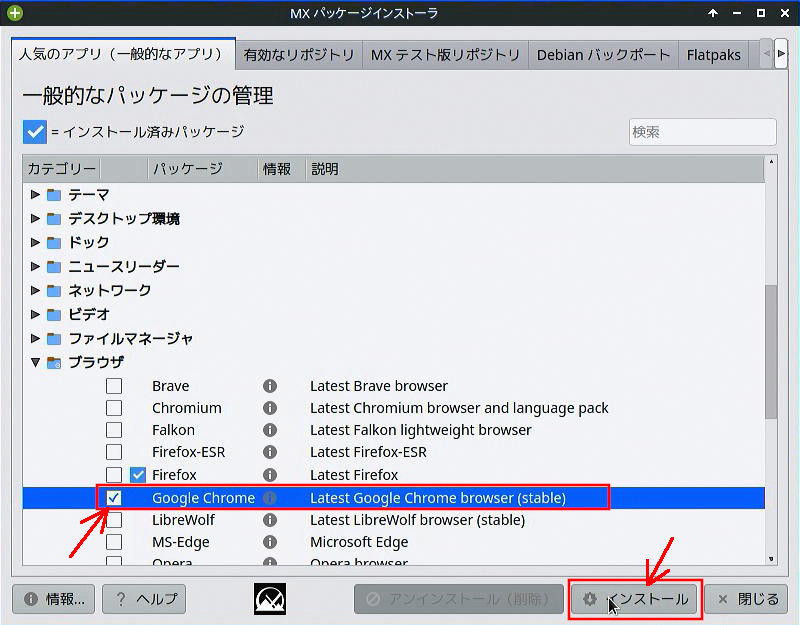Screen dimensions: 800x625
Task: Uncheck the Google Chrome checkbox
Action: pos(114,497)
